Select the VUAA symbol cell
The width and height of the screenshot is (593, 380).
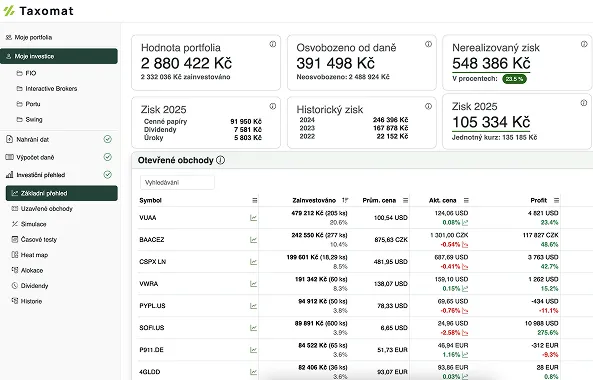click(x=148, y=218)
